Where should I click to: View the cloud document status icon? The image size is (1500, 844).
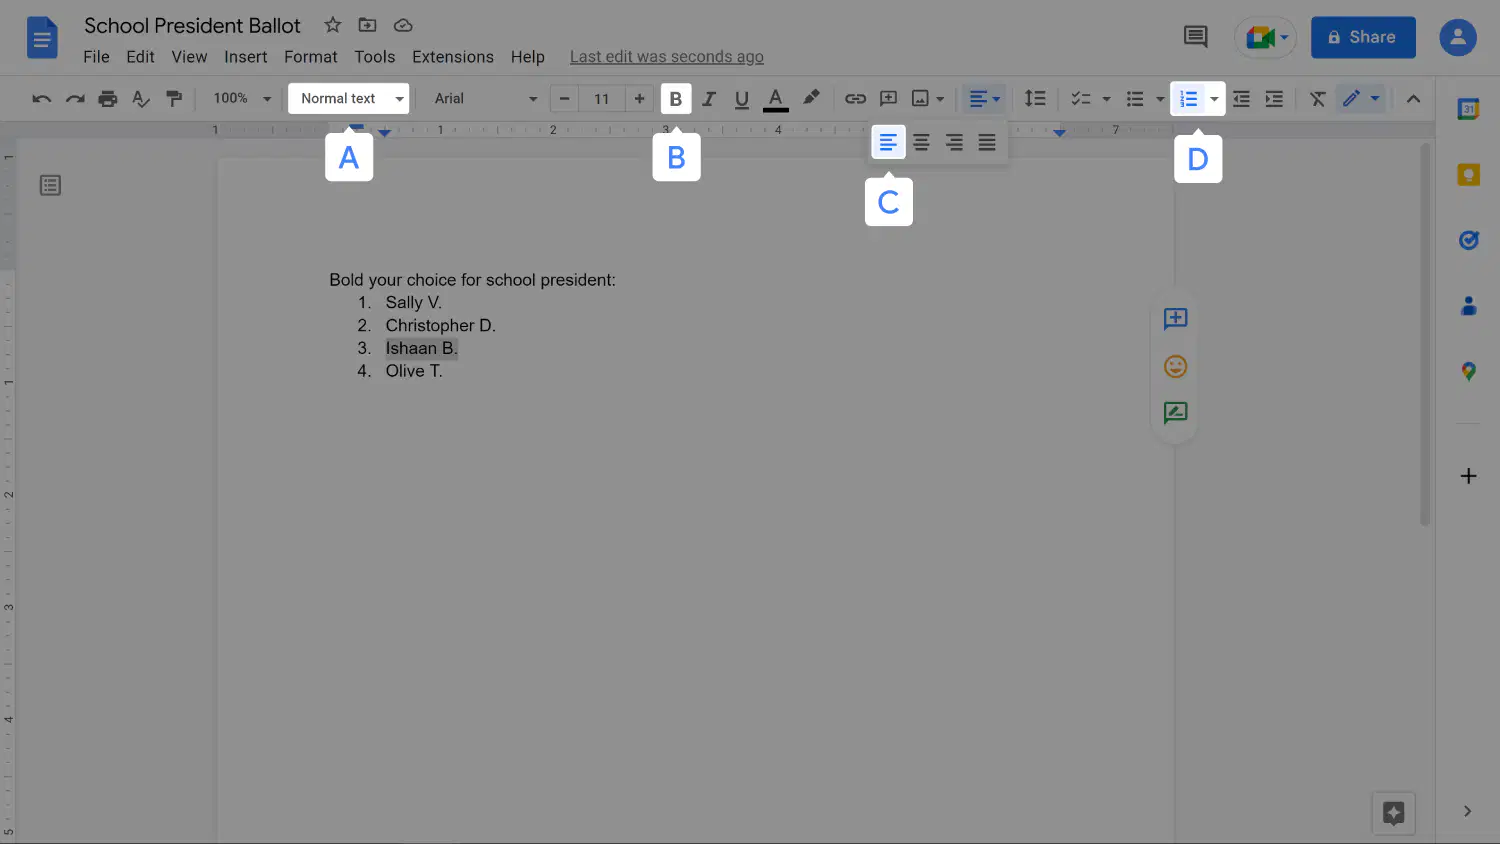tap(403, 25)
